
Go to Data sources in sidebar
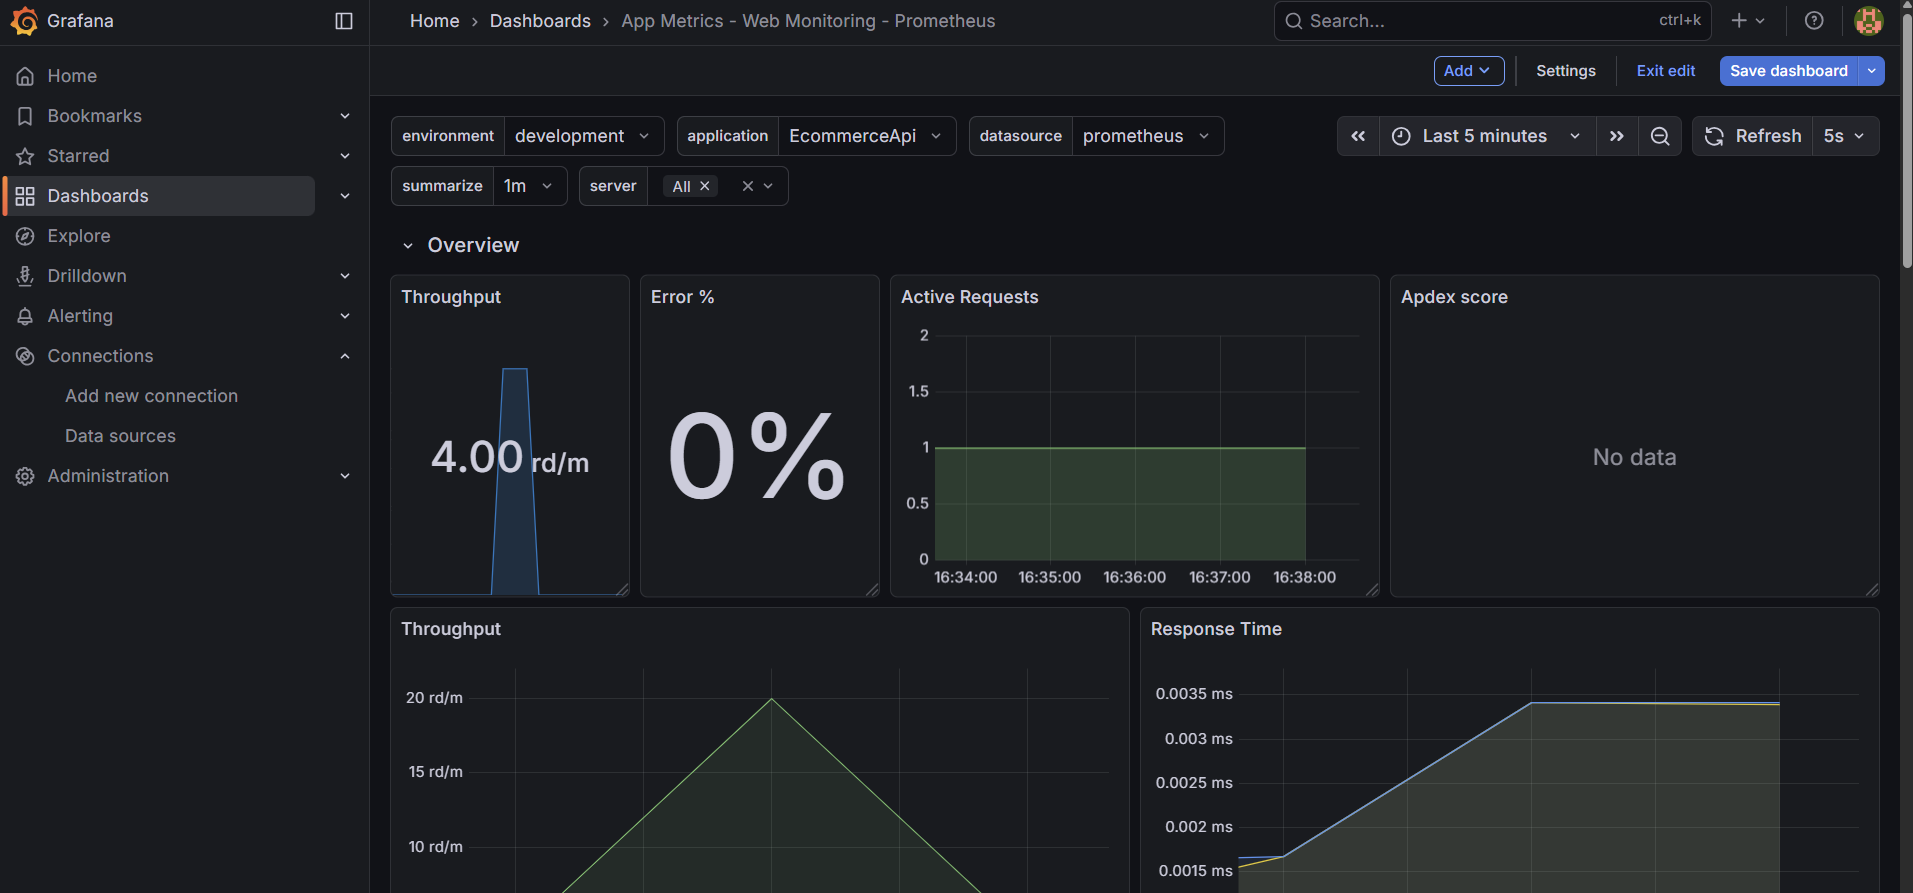tap(120, 436)
